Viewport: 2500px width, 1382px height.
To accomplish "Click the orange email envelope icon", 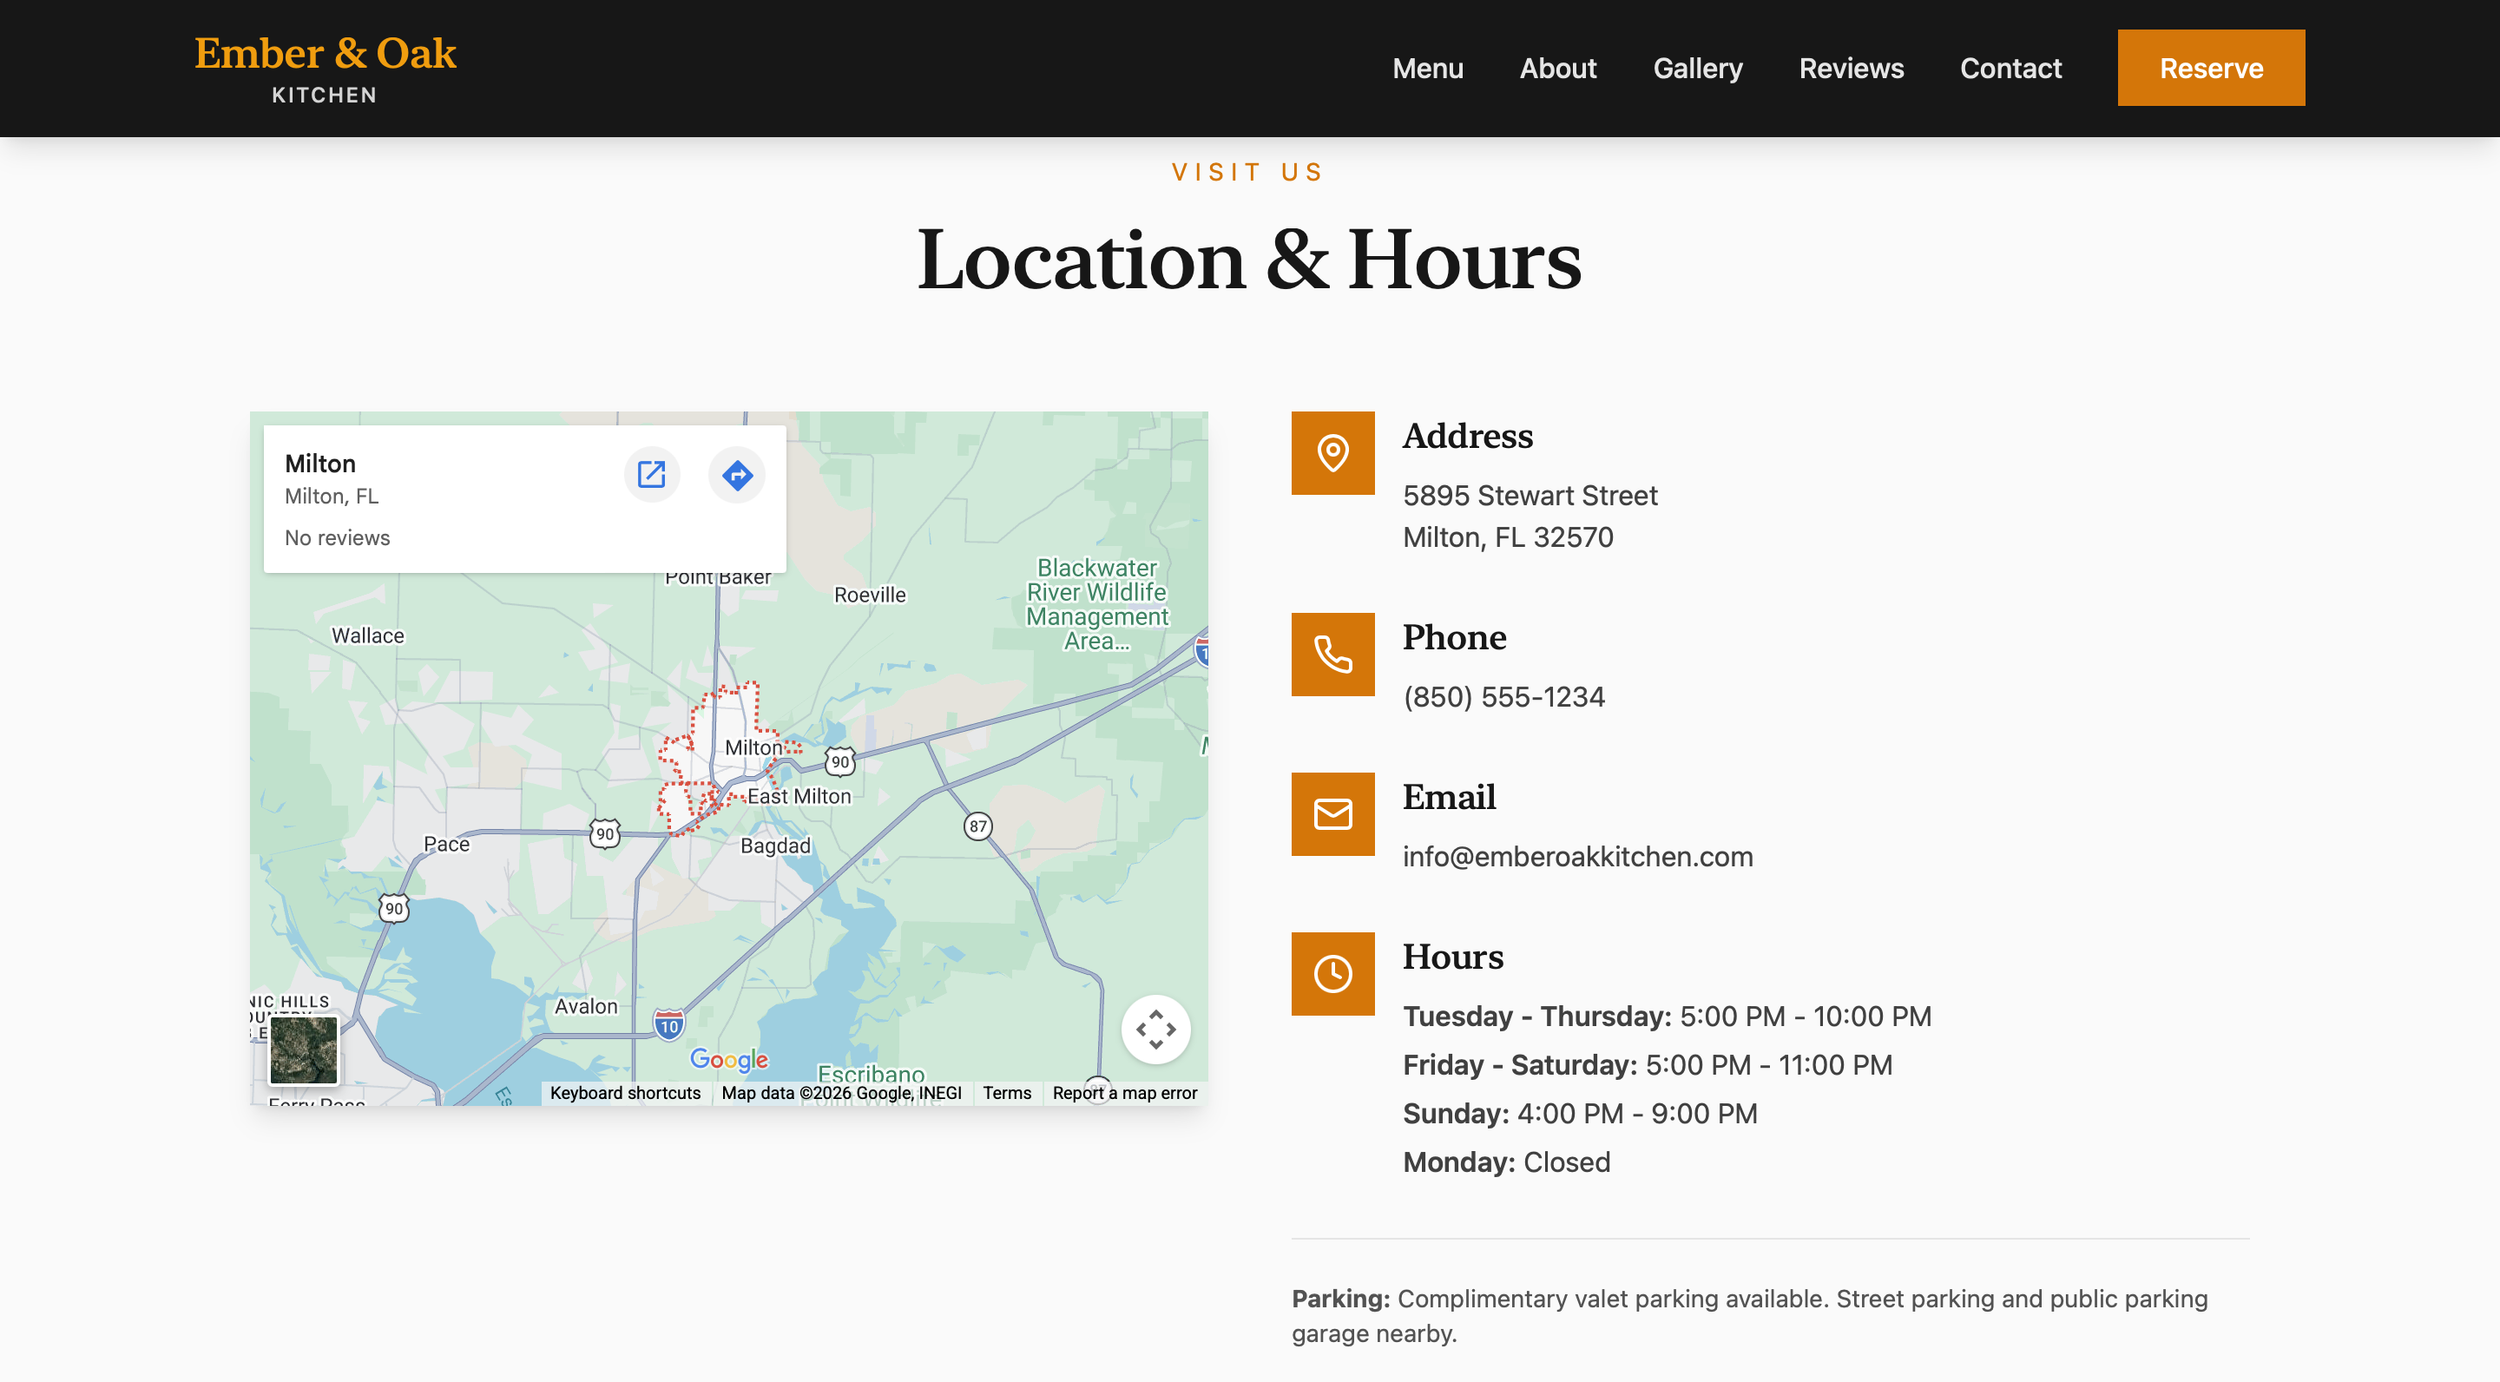I will click(1332, 814).
